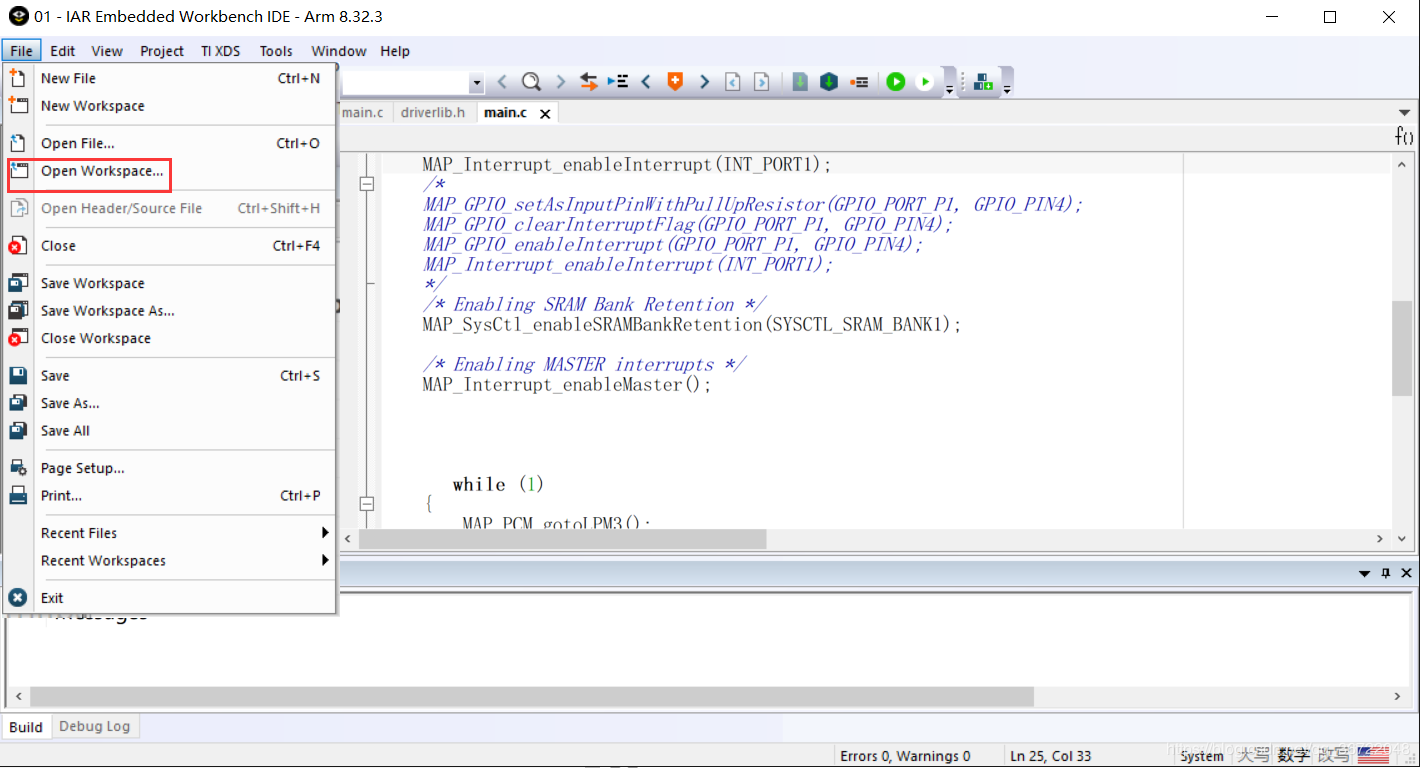Click the US flag language indicator

click(x=1373, y=756)
